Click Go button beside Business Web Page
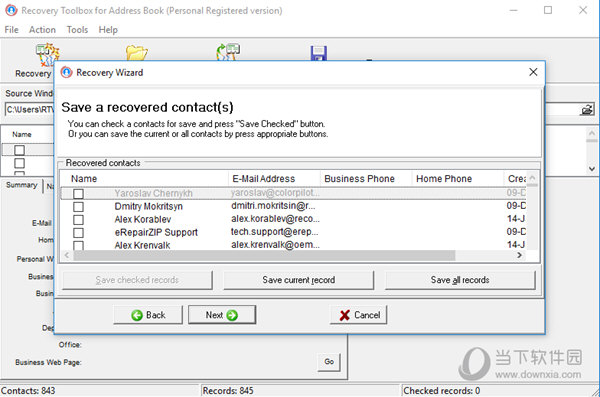The height and width of the screenshot is (397, 600). [x=329, y=362]
